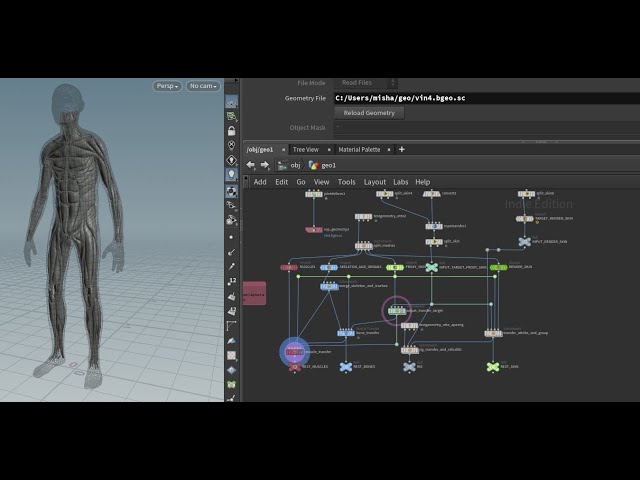Select the RIG null node
This screenshot has height=480, width=640.
(x=409, y=367)
